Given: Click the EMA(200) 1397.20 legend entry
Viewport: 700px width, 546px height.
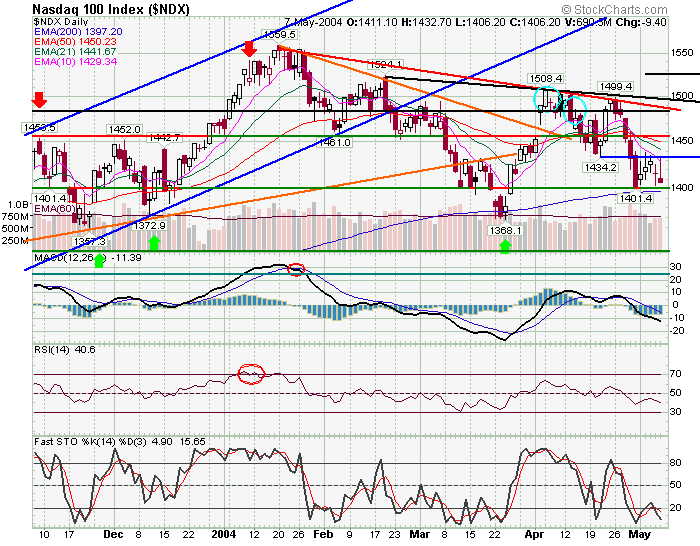Looking at the screenshot, I should (x=78, y=32).
